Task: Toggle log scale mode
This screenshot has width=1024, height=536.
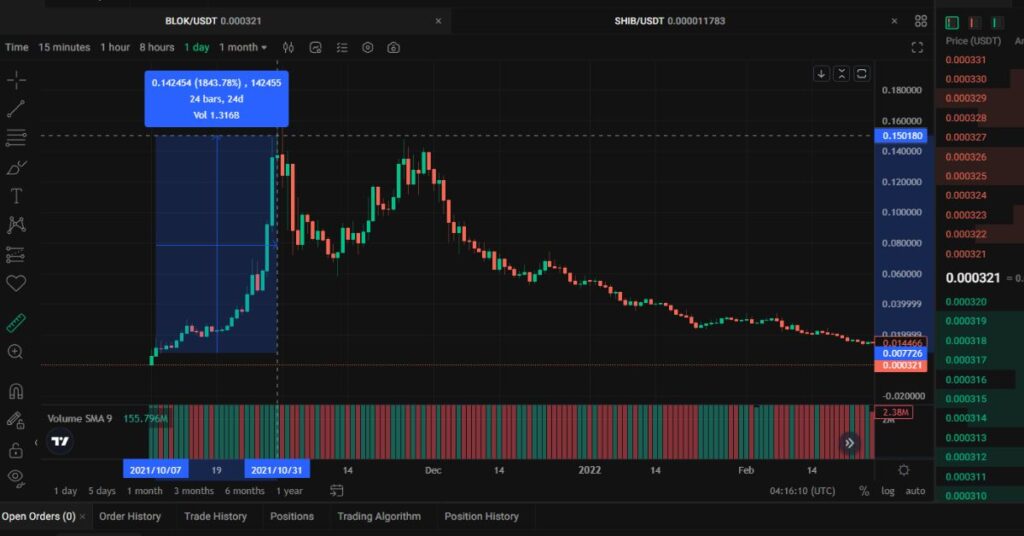Action: (x=888, y=491)
